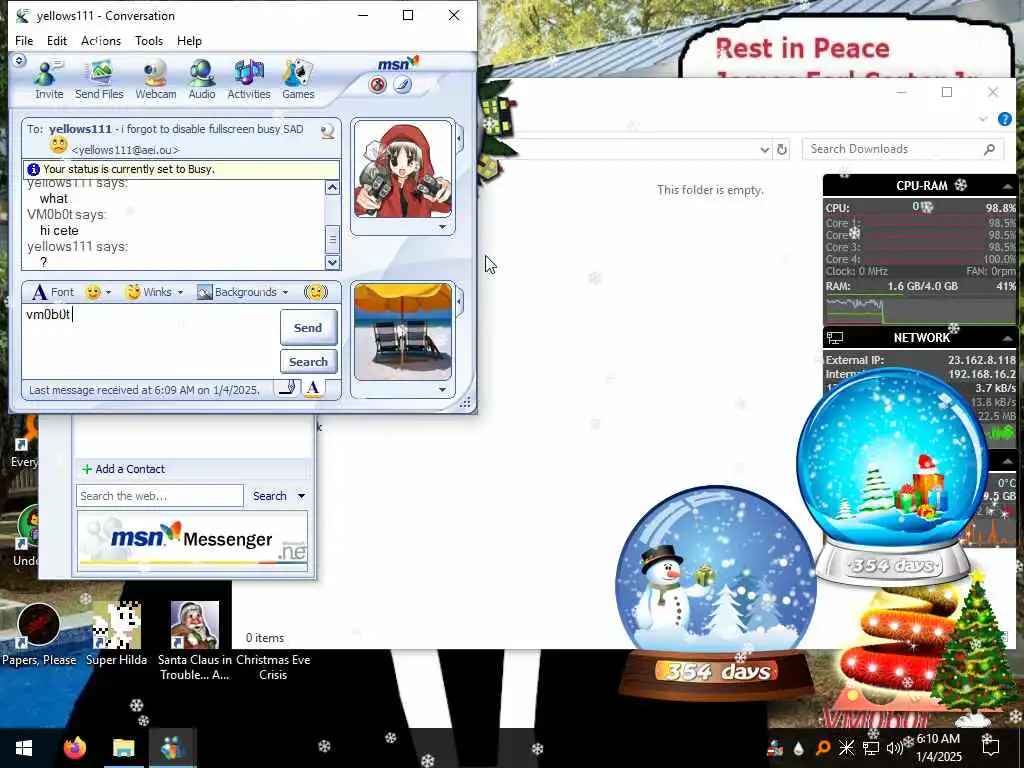
Task: Click the message input box with vm0b0t
Action: 151,342
